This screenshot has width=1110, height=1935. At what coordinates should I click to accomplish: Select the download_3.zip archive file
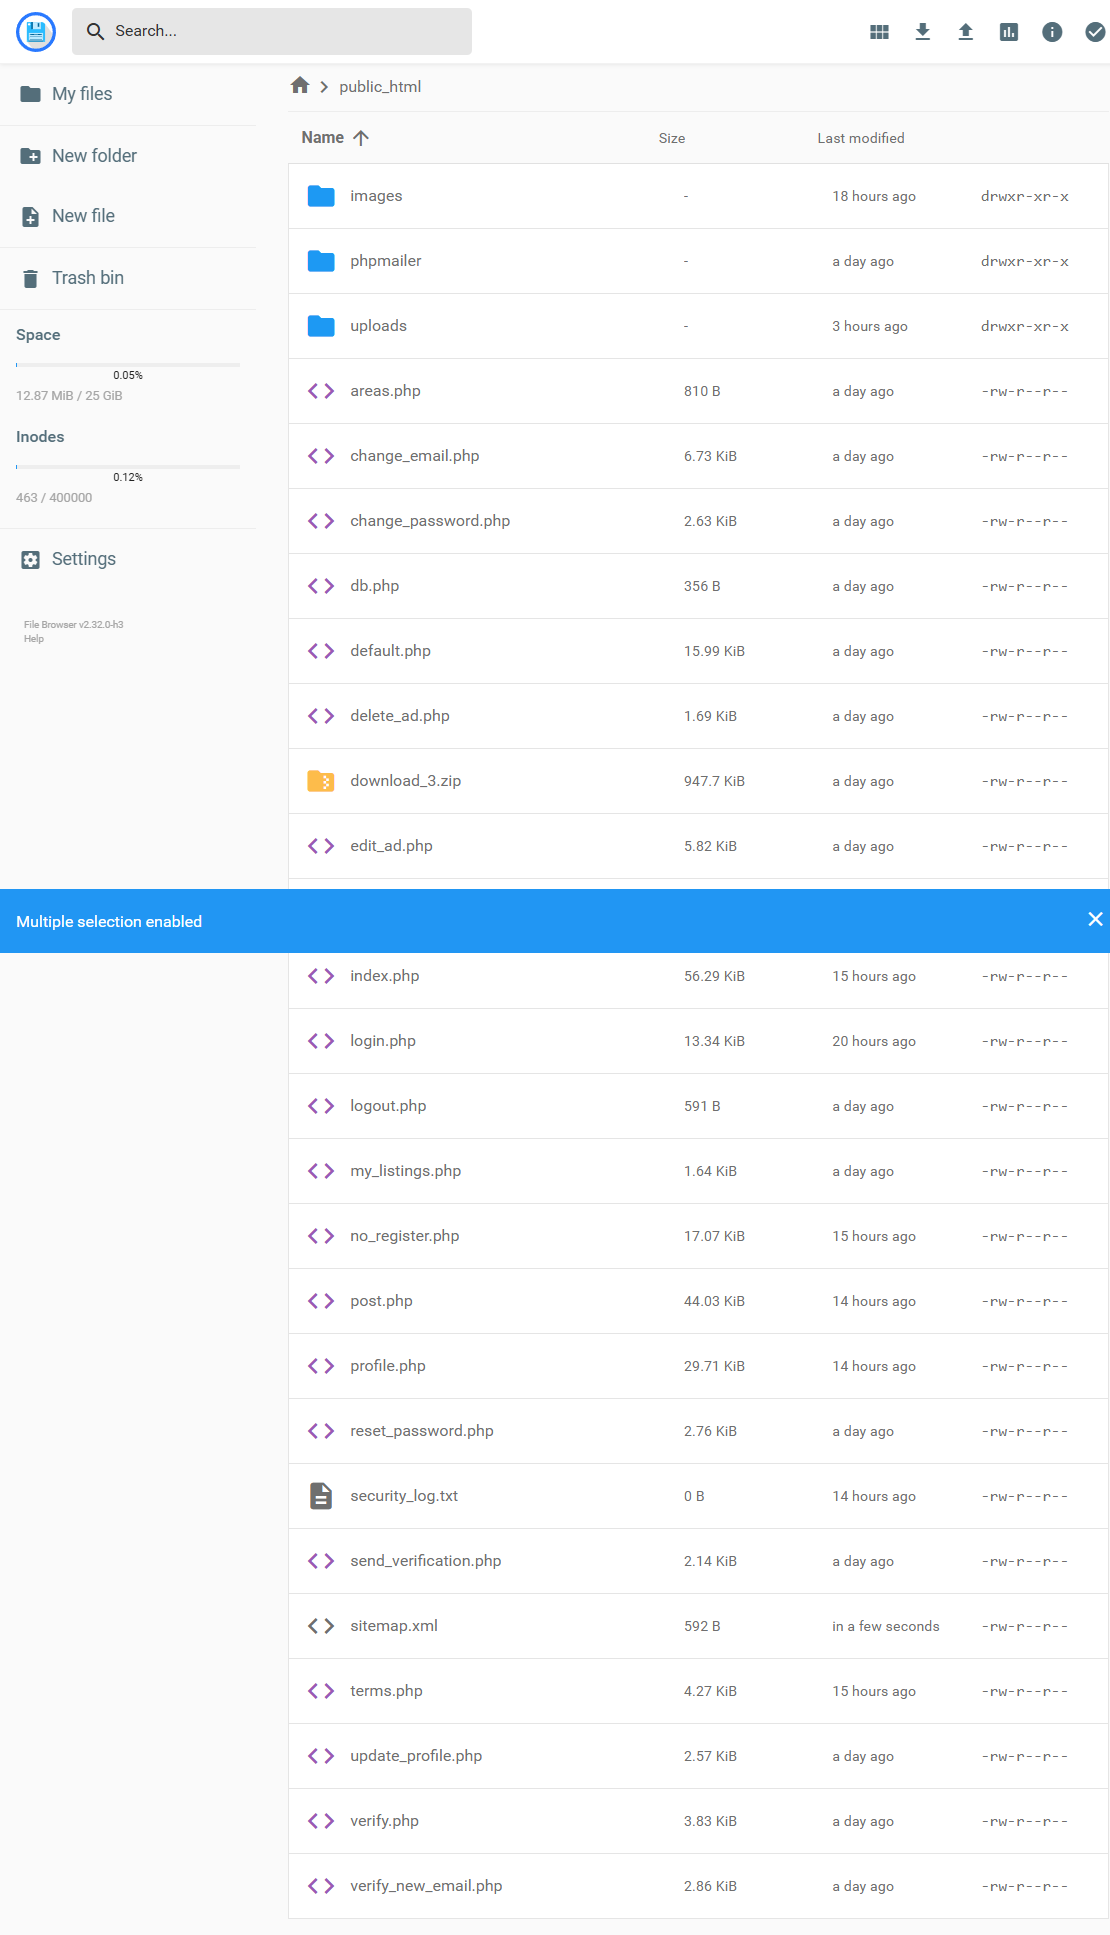[405, 781]
